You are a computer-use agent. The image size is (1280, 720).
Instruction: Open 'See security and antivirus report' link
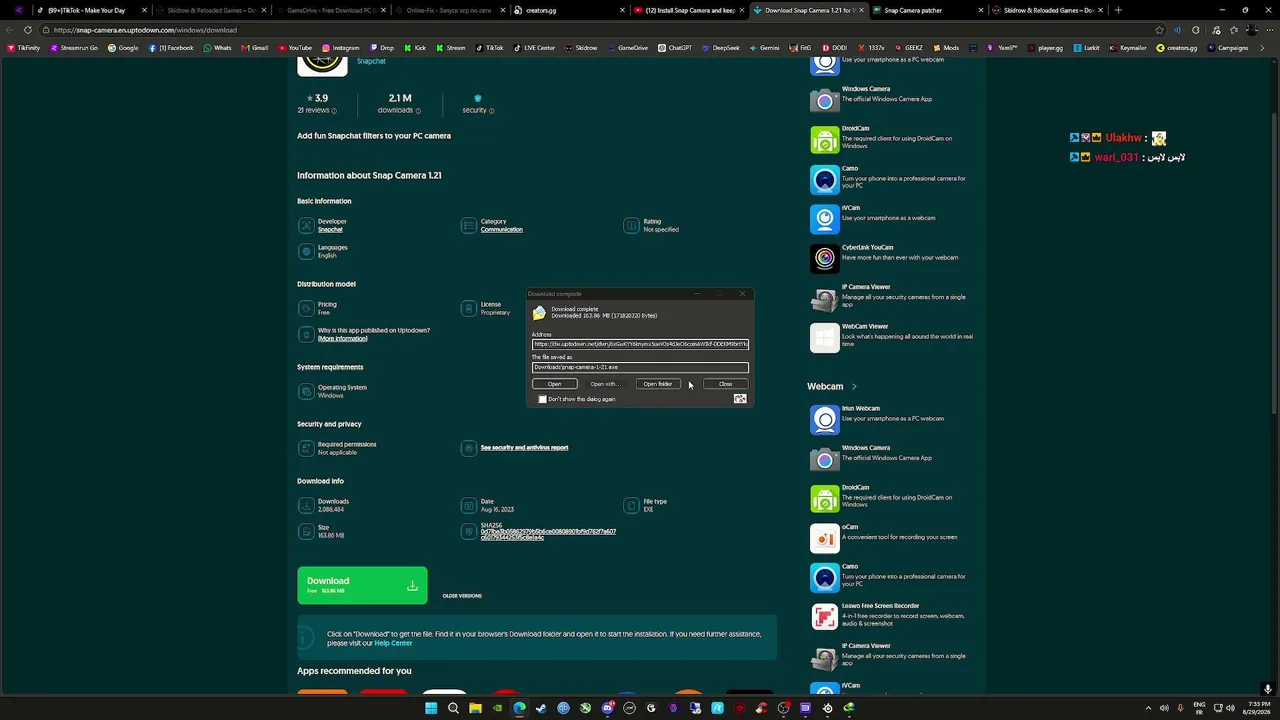tap(524, 448)
